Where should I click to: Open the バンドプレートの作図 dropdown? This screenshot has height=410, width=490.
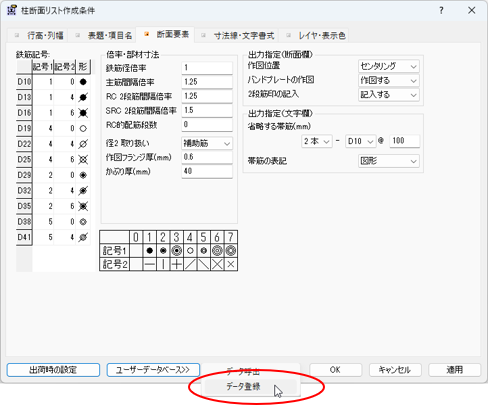[x=389, y=81]
